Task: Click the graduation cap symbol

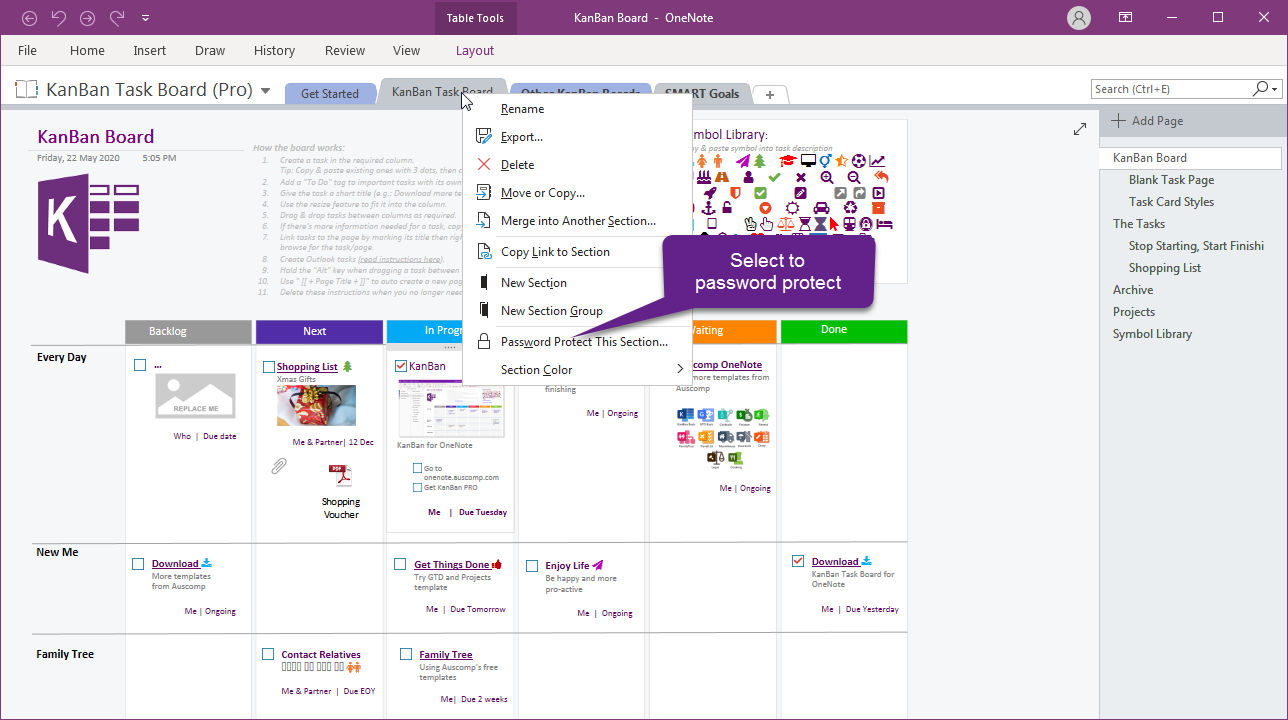Action: pyautogui.click(x=787, y=161)
